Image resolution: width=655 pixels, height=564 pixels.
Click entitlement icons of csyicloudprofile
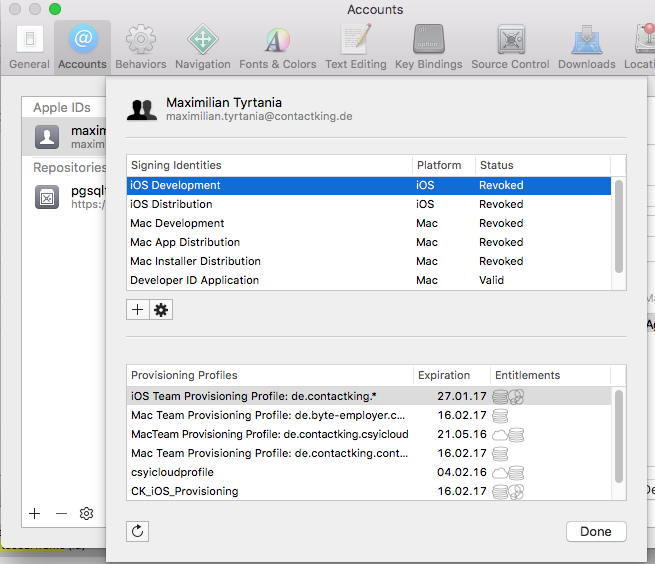(x=508, y=473)
